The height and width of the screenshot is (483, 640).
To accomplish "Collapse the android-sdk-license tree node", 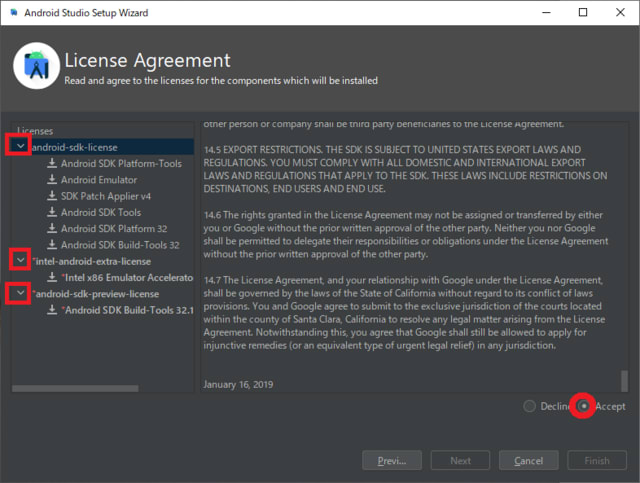I will click(x=21, y=146).
